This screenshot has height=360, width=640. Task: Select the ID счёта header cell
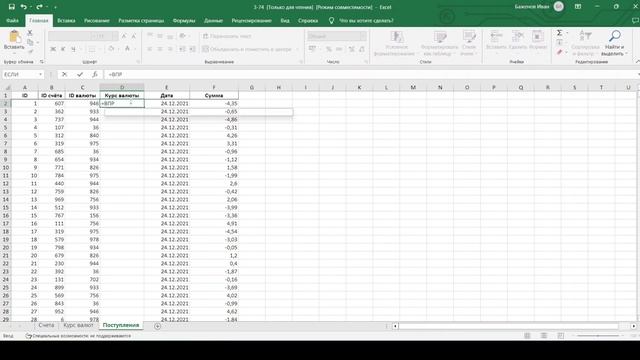pos(51,95)
